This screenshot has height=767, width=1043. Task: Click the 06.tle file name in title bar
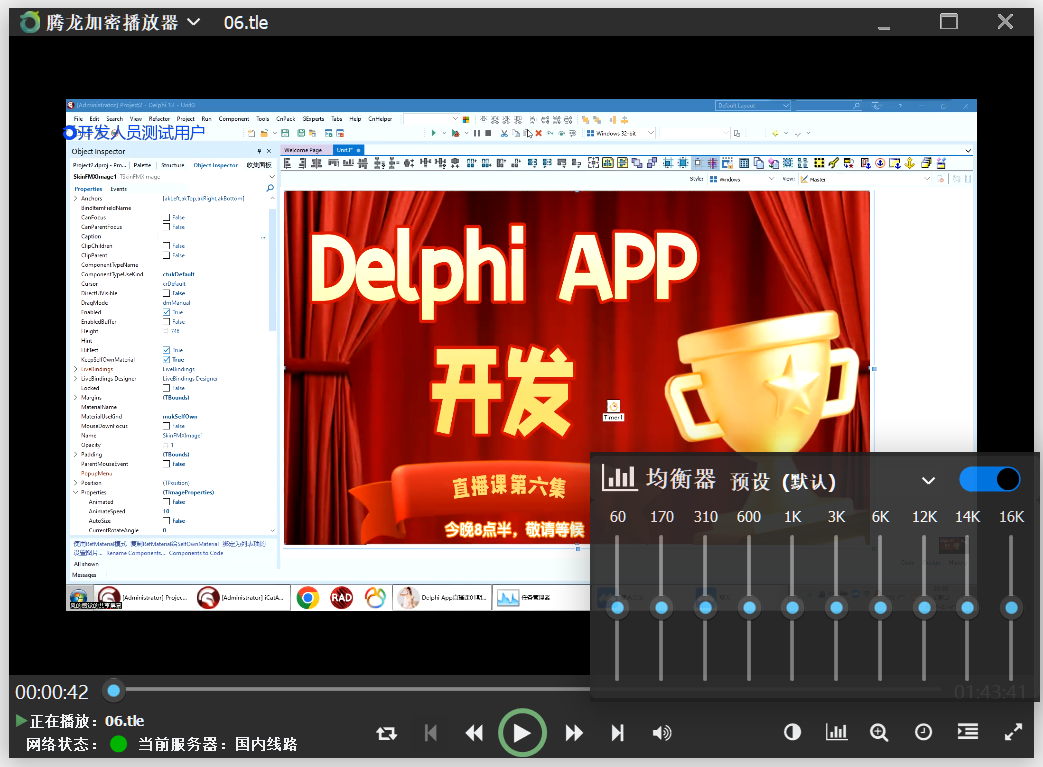click(x=246, y=23)
